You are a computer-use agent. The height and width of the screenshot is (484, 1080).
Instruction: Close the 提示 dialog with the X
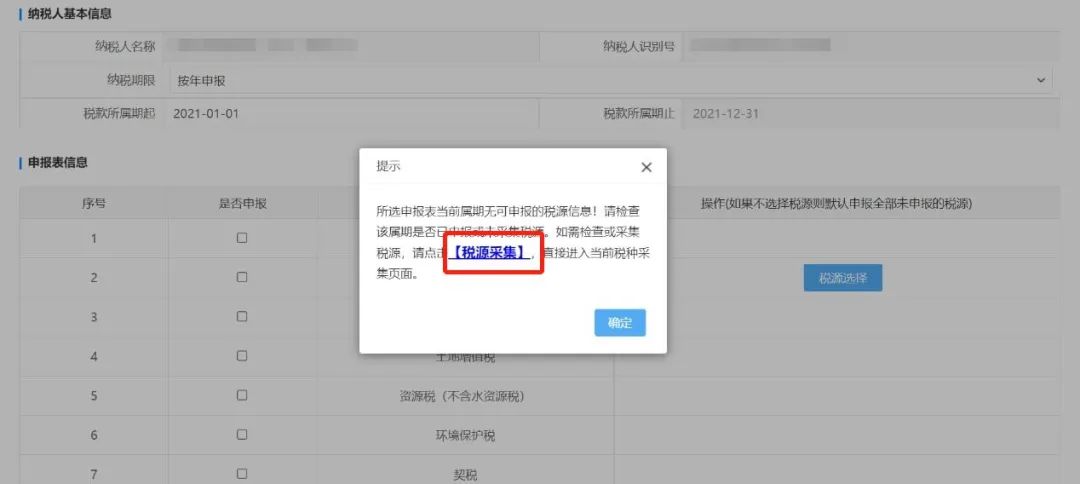[646, 167]
